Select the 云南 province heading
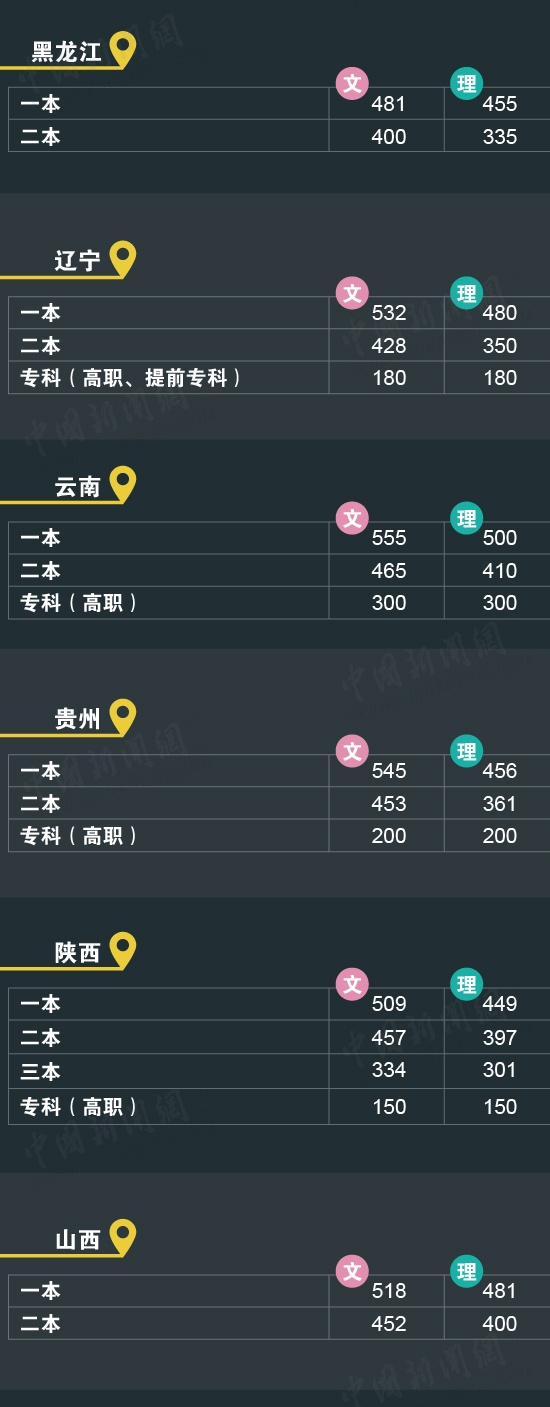The height and width of the screenshot is (1407, 550). click(77, 487)
